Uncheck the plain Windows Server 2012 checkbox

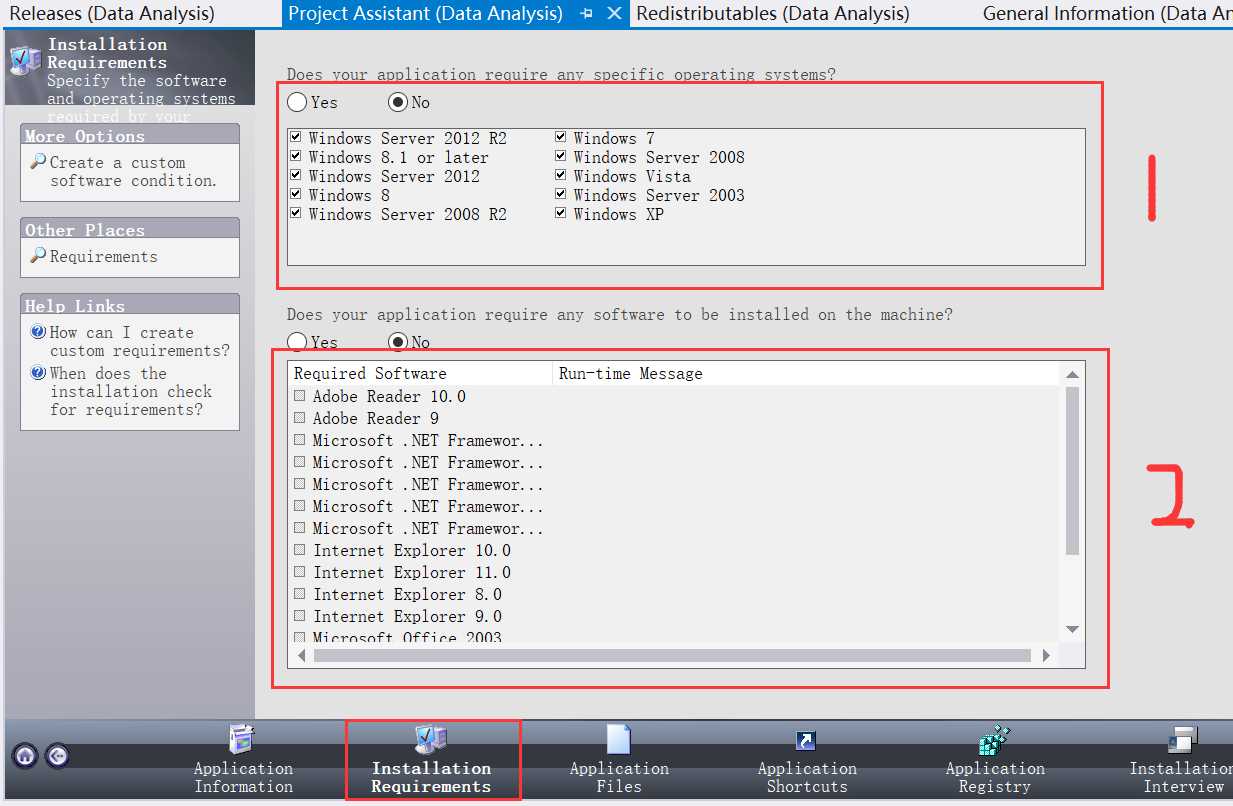click(x=296, y=175)
